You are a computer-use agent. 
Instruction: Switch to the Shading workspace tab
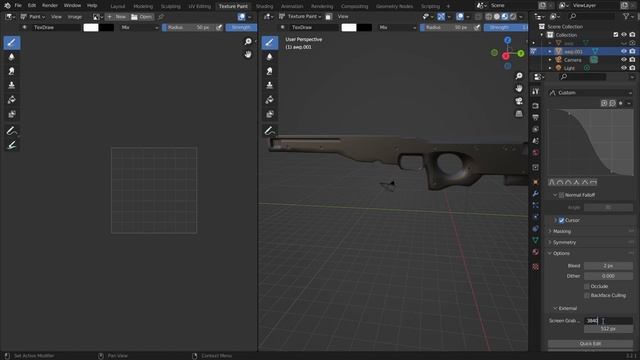coord(264,6)
